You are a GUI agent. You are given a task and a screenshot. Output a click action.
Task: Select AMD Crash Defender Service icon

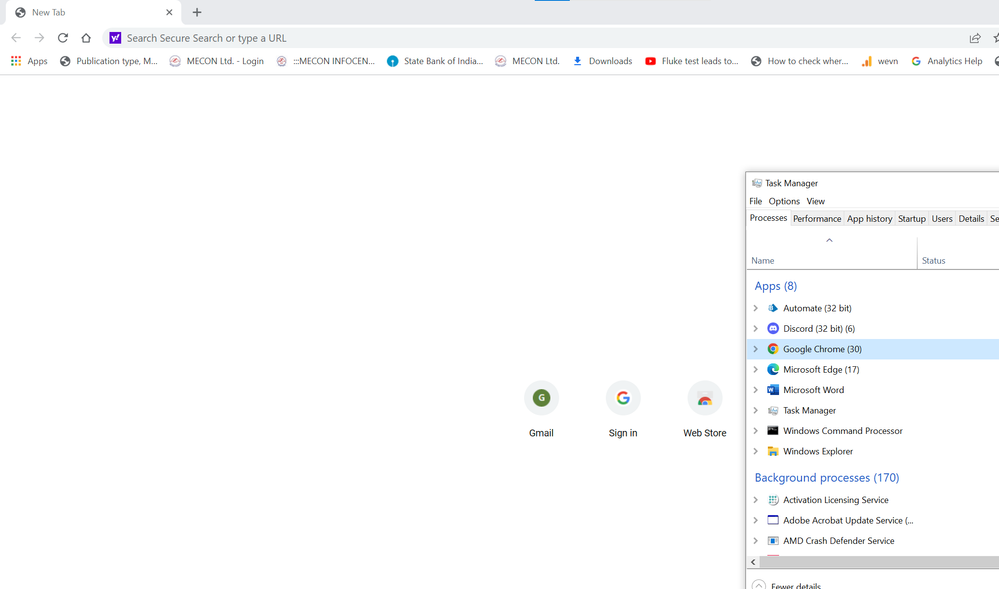[x=773, y=541]
